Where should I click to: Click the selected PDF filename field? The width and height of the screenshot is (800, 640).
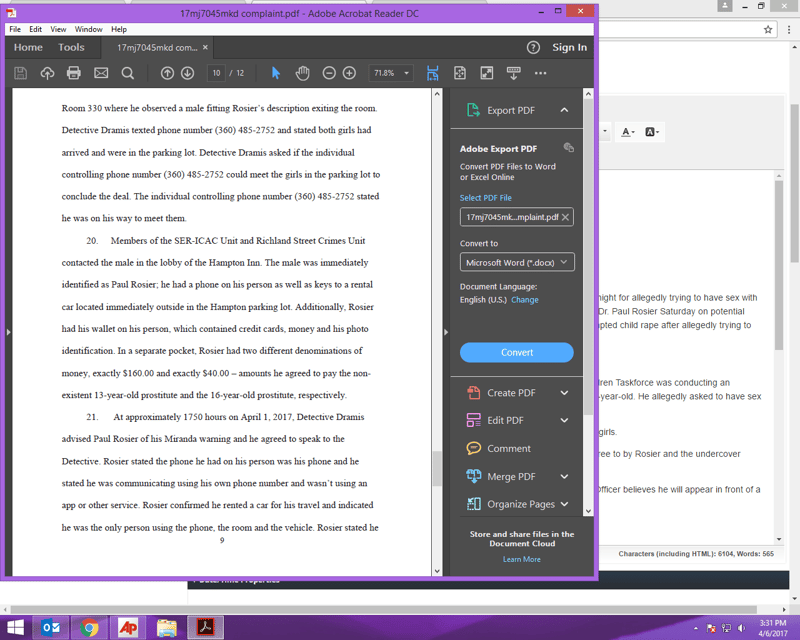[x=517, y=217]
